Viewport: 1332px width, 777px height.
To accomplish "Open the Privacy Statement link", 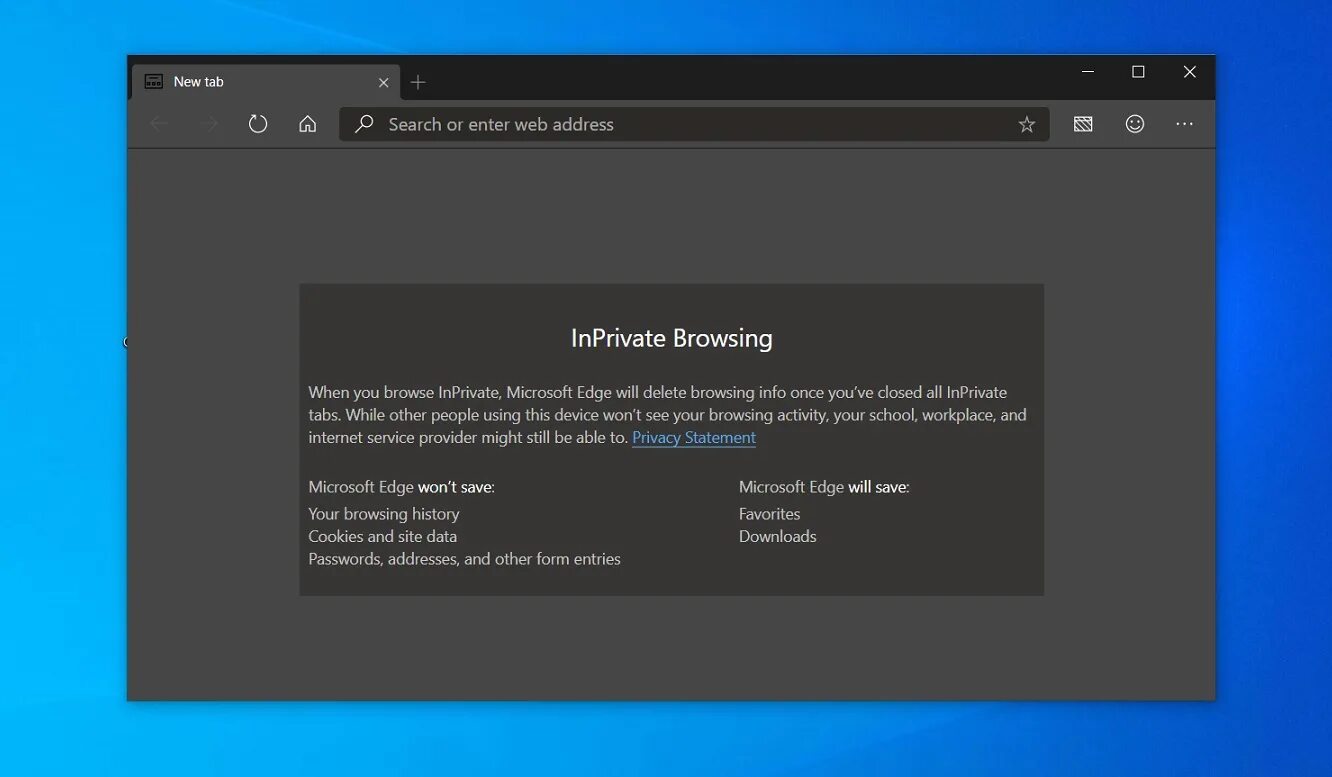I will coord(694,438).
